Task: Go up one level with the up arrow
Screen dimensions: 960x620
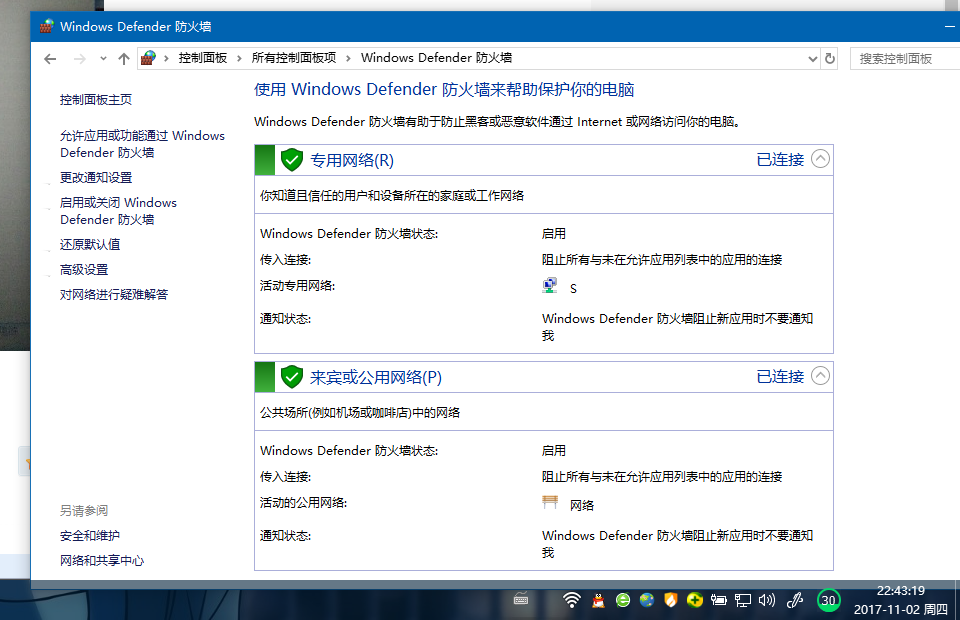Action: click(124, 59)
